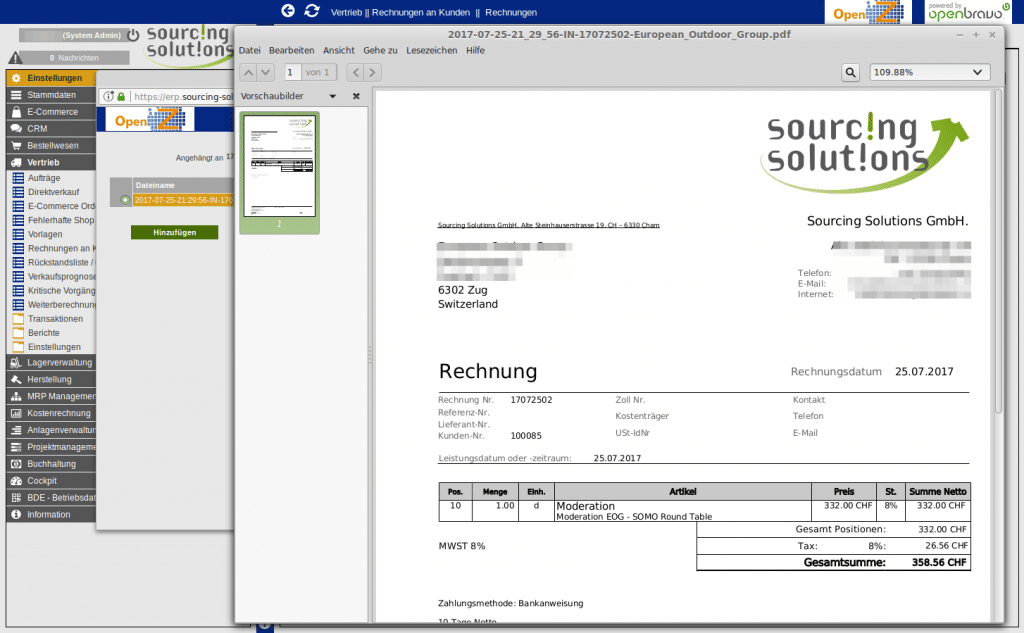Open the Bearbeiten menu
The image size is (1024, 633).
[x=291, y=50]
